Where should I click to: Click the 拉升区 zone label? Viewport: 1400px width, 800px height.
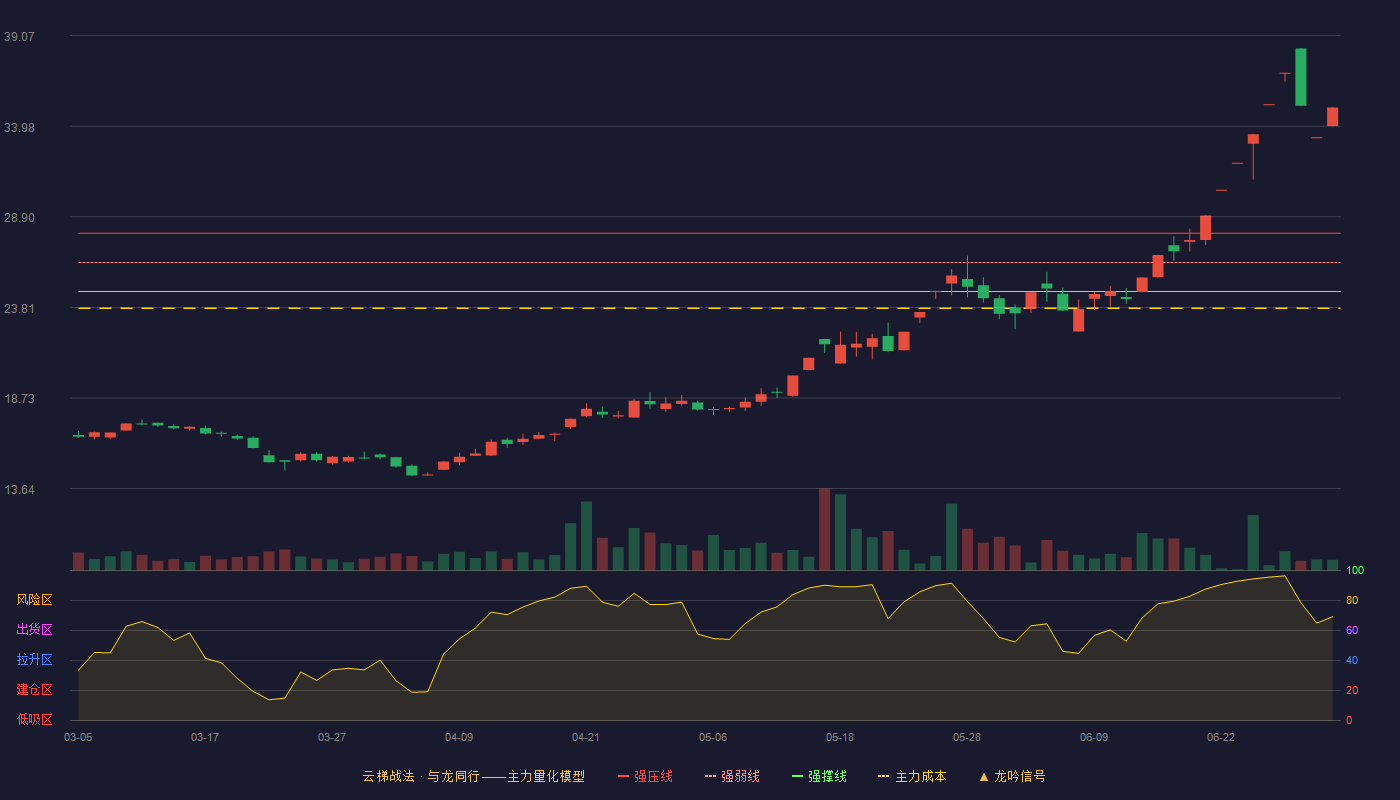(35, 660)
